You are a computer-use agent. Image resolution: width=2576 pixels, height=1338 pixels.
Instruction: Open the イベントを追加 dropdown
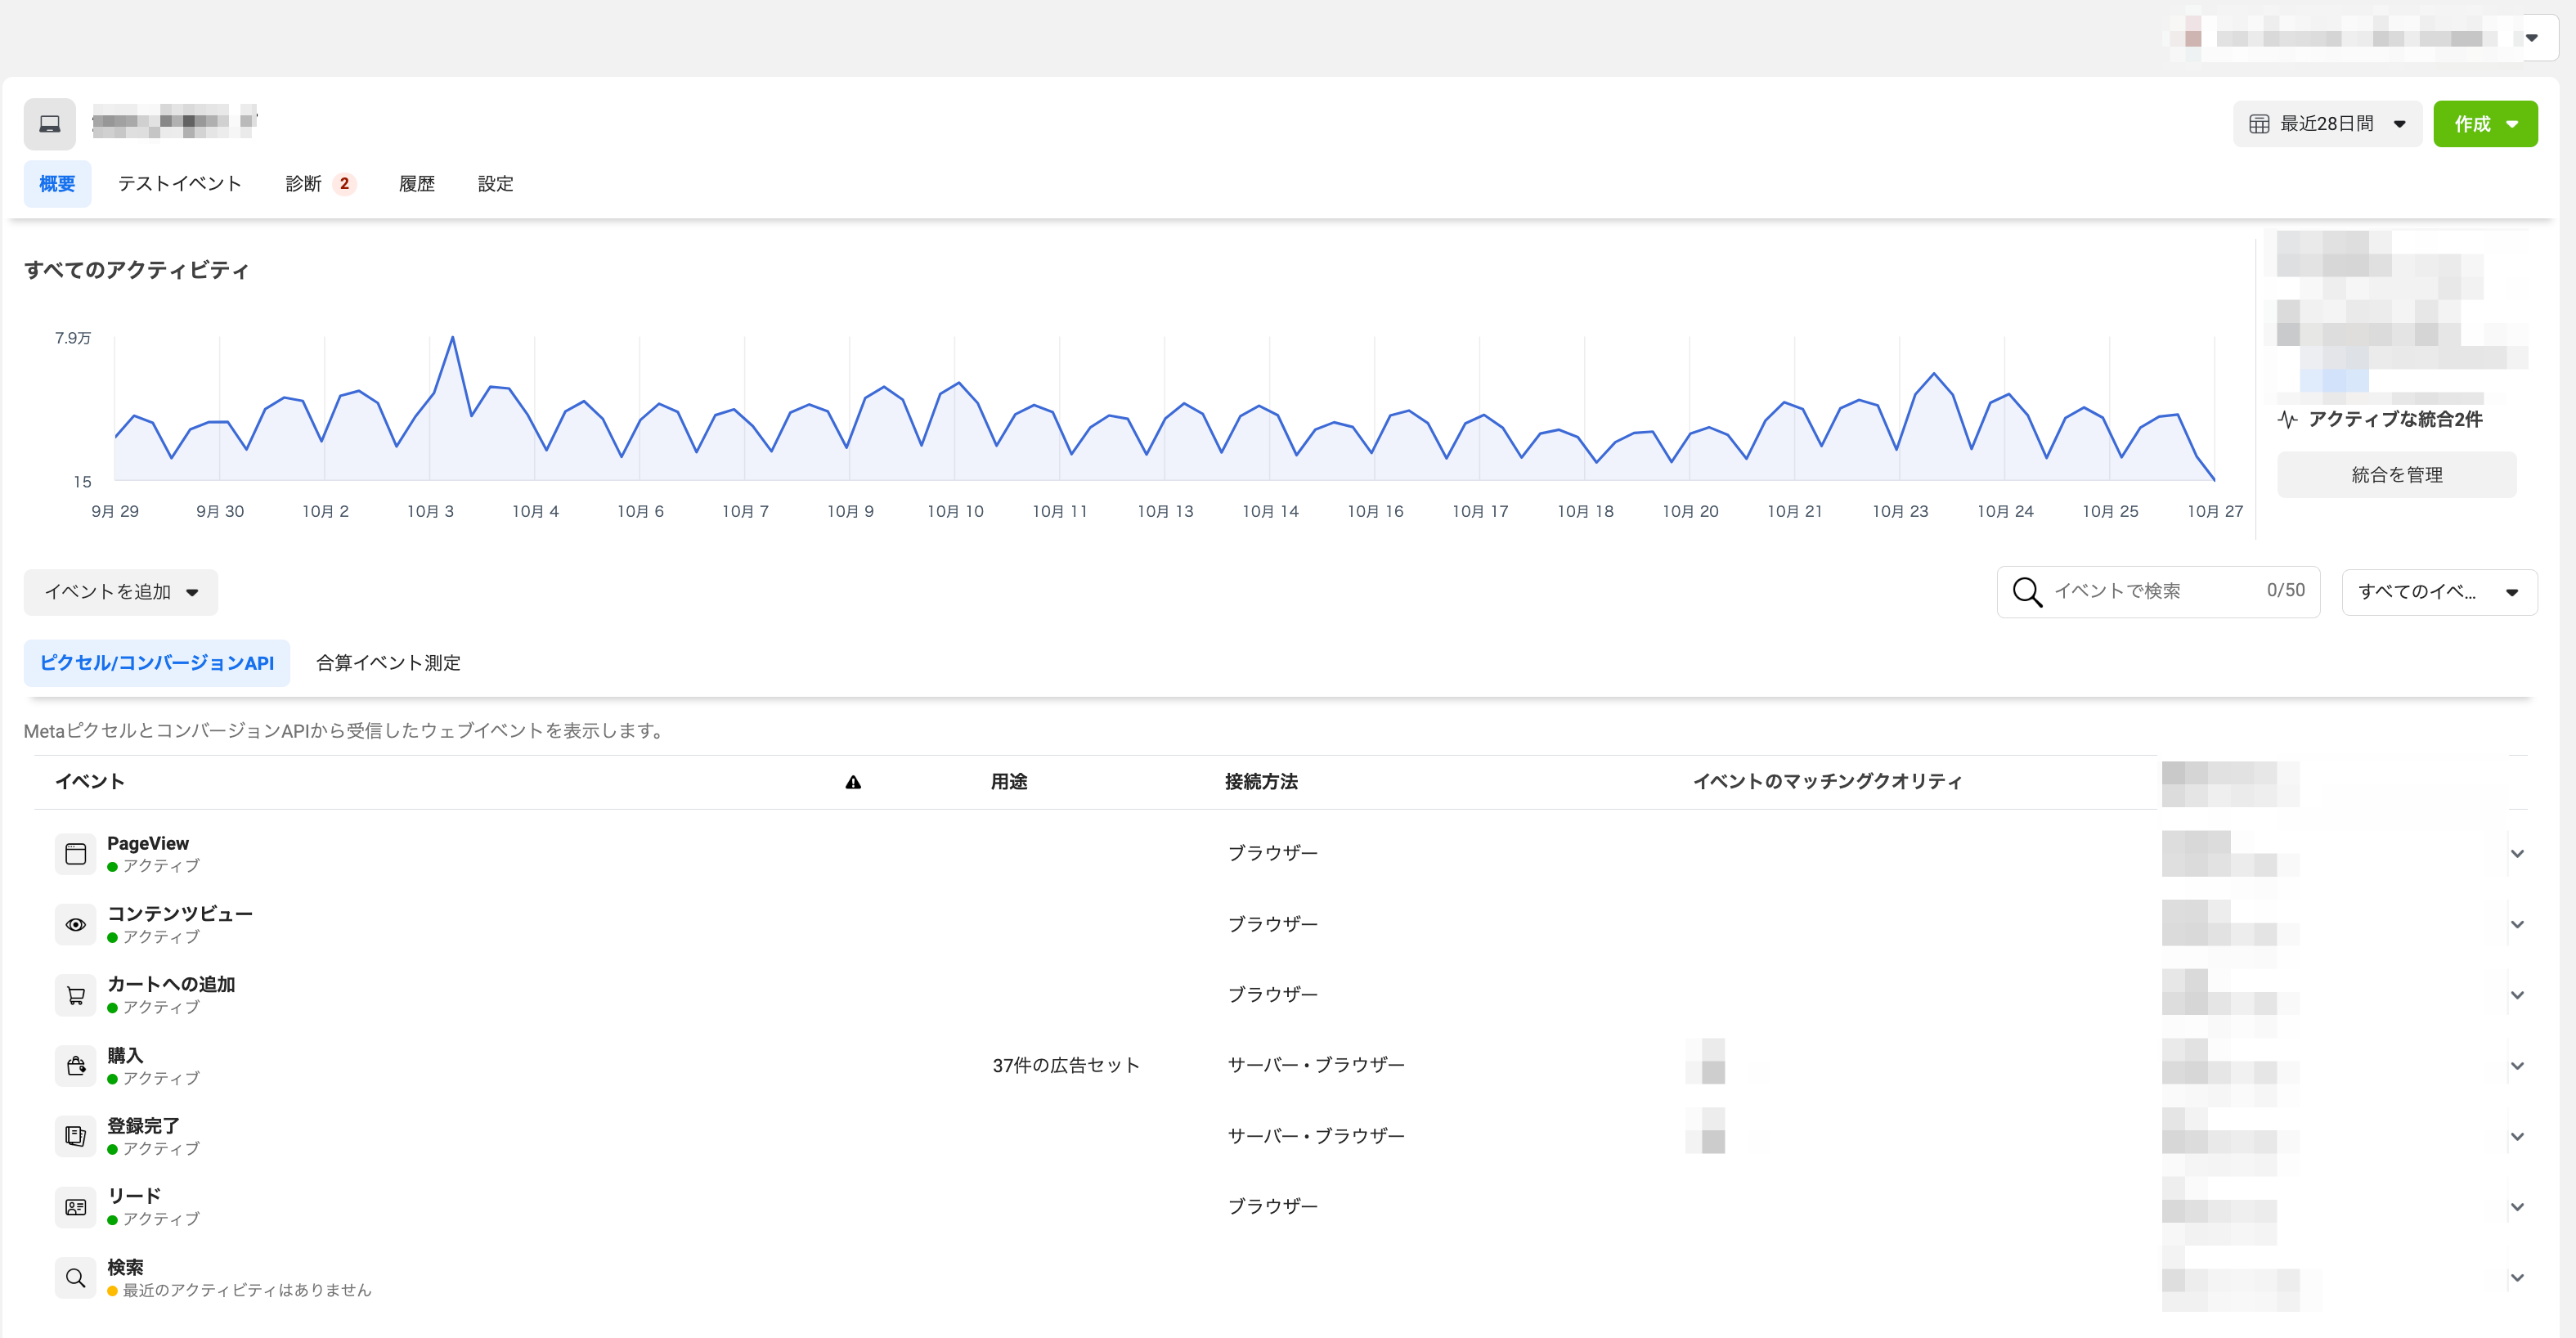pos(121,592)
